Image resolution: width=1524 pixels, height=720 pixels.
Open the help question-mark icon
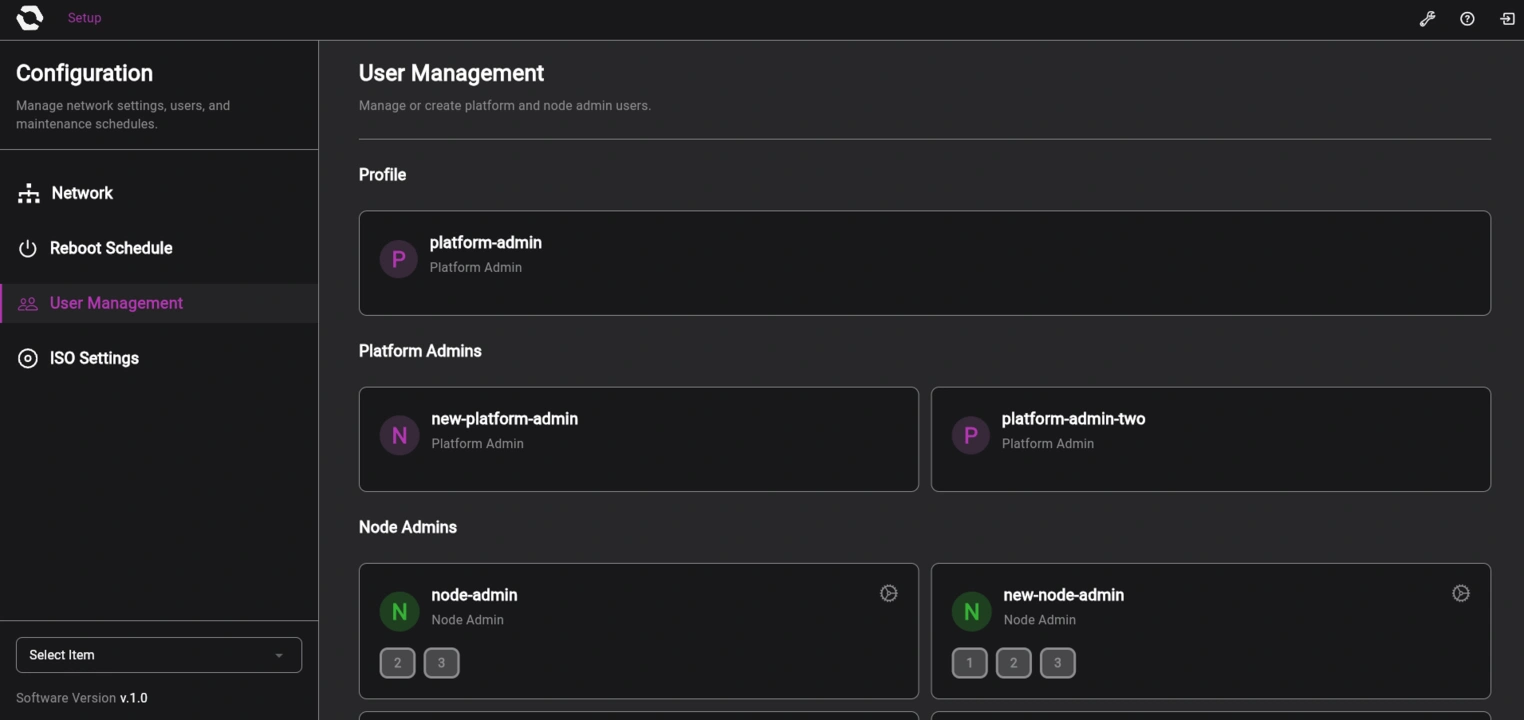1466,18
